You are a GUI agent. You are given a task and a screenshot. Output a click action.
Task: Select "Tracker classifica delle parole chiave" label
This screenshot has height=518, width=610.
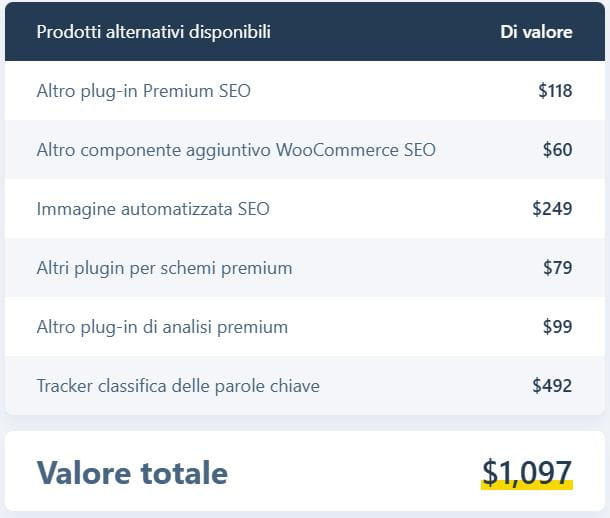[178, 385]
